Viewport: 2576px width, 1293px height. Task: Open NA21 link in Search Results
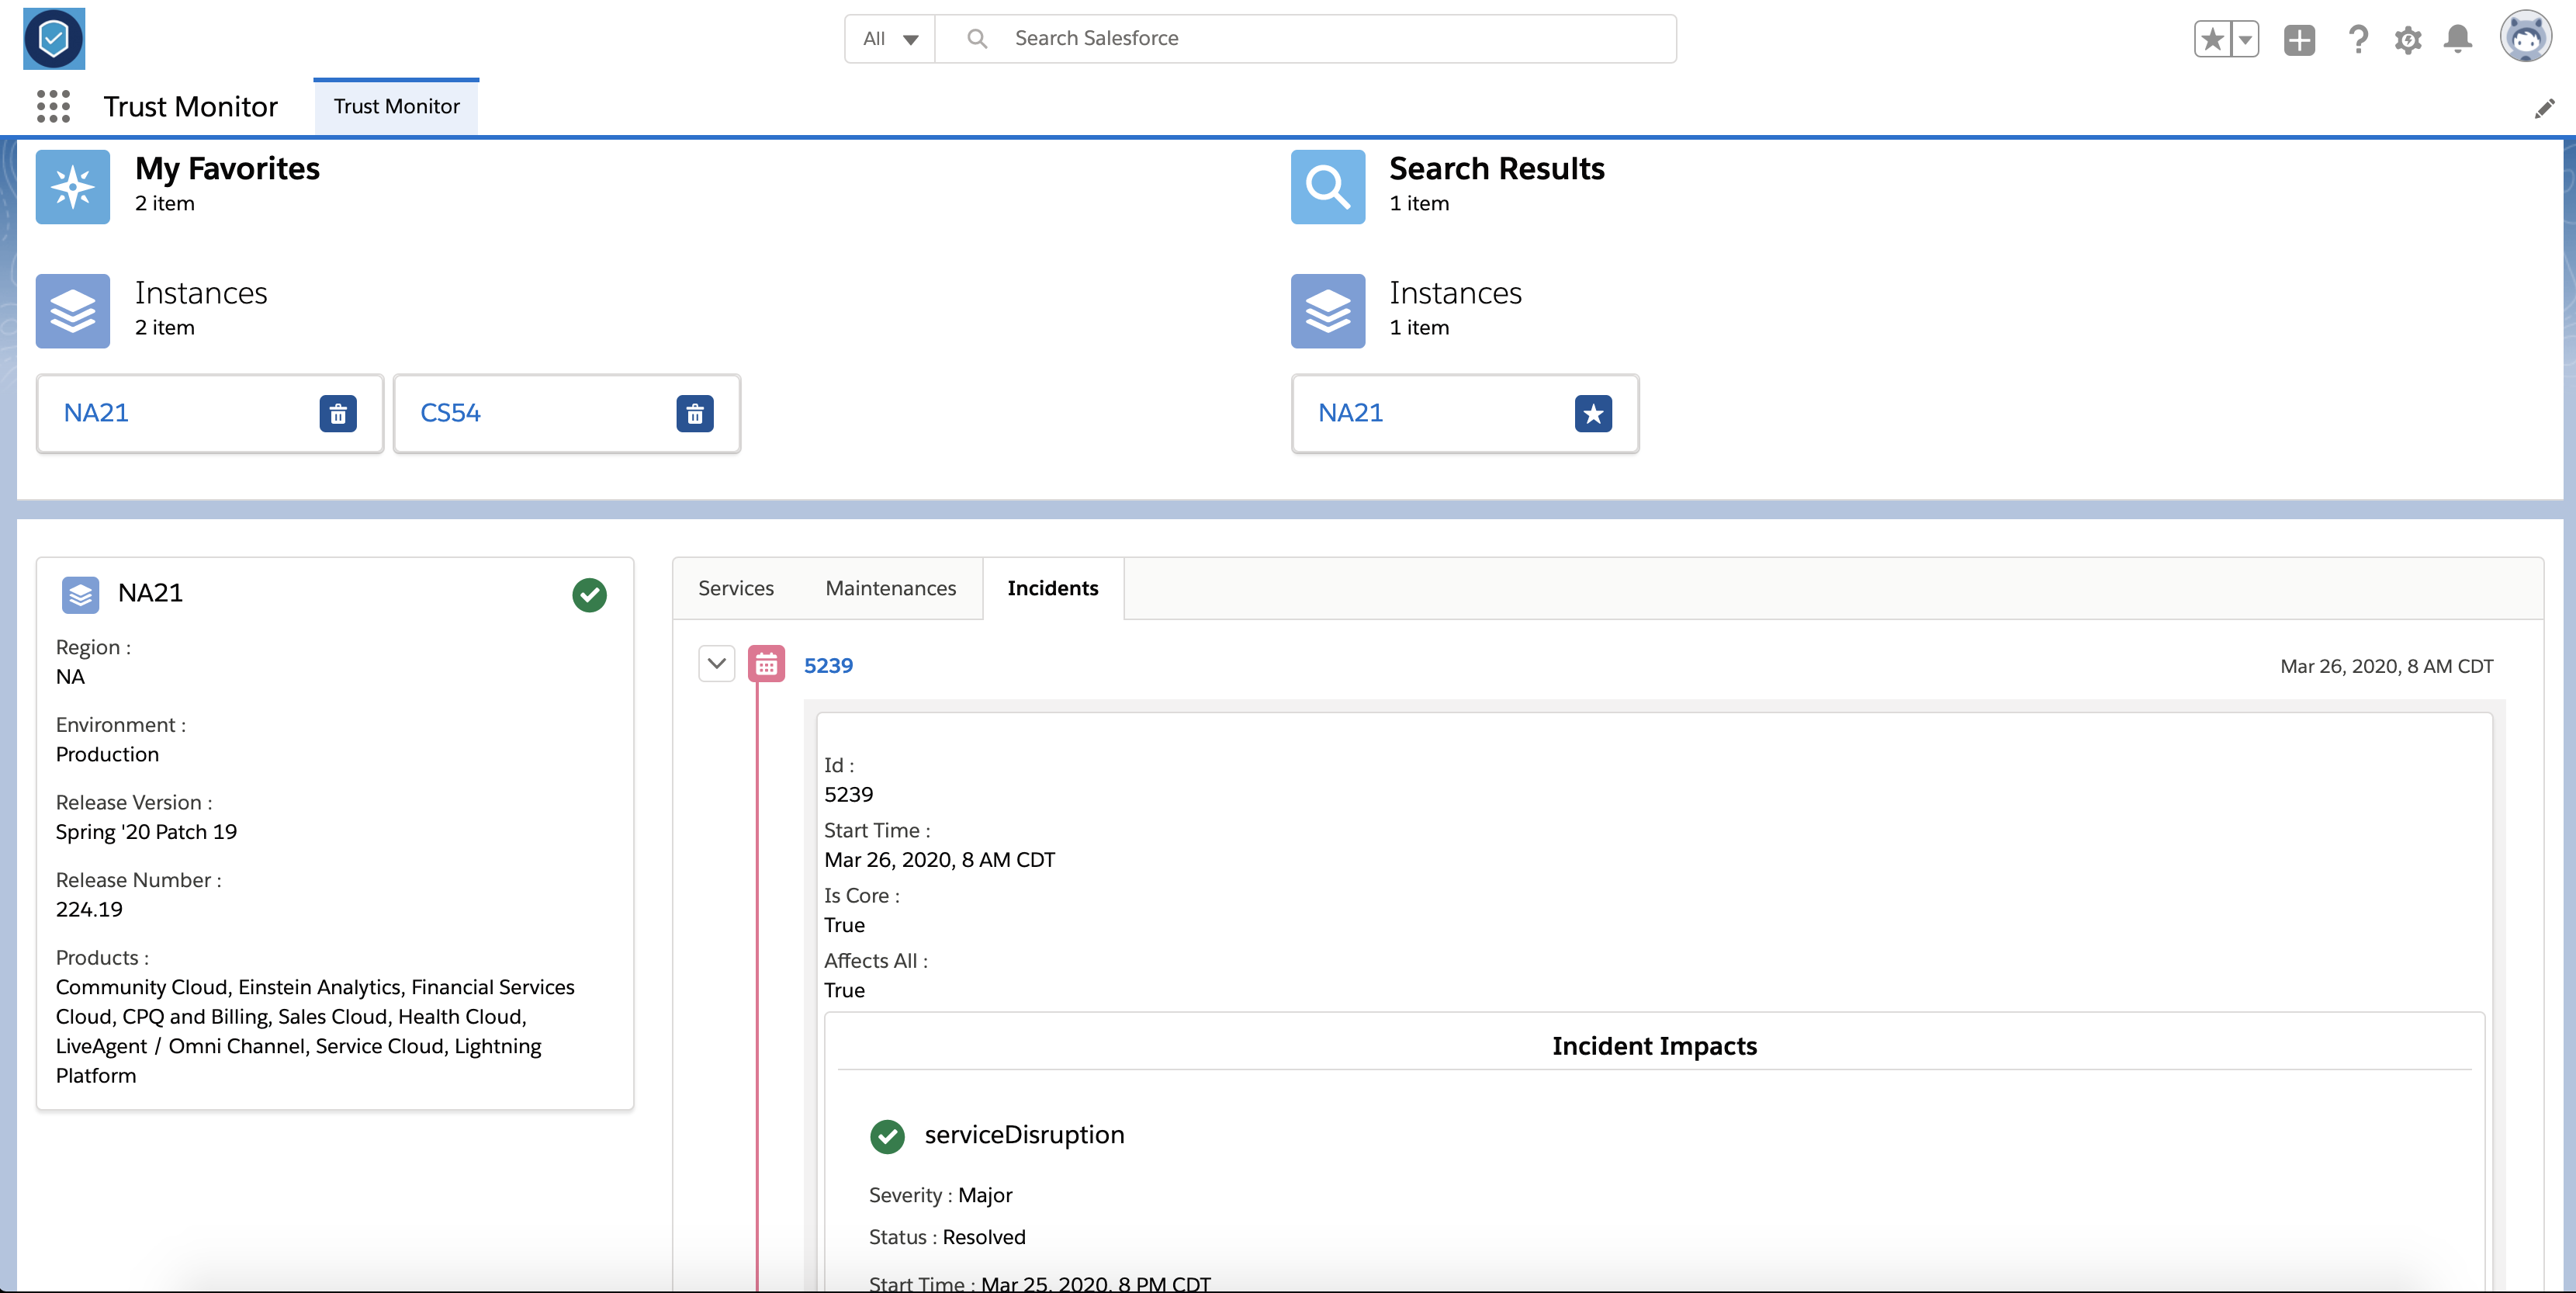[1350, 412]
